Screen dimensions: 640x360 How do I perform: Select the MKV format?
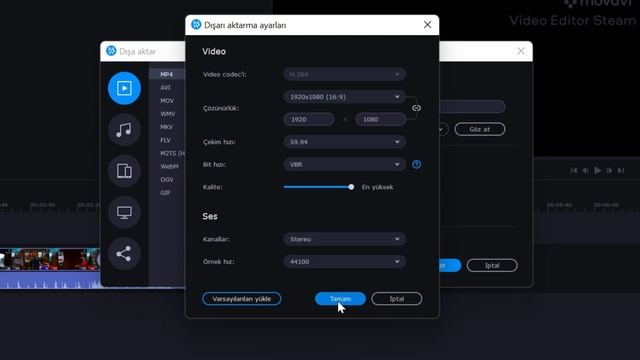point(166,127)
